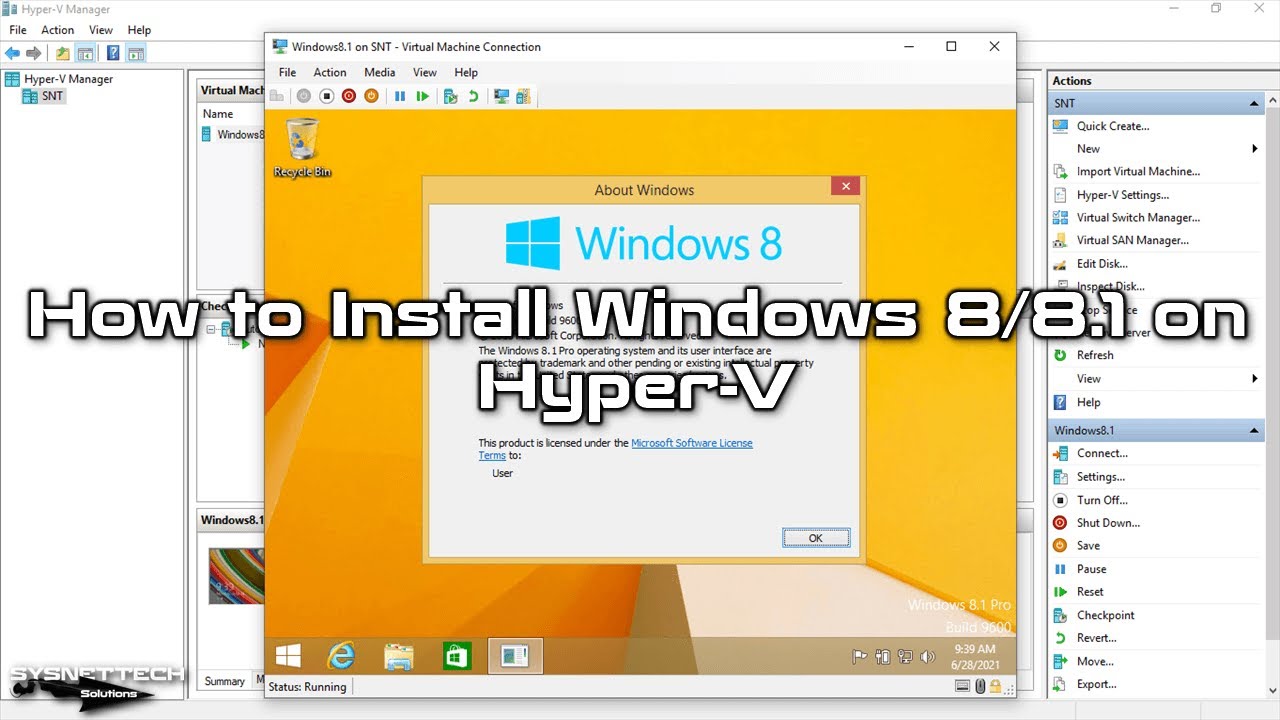
Task: Click Checkpoint under Windows8.1 actions
Action: [1105, 615]
